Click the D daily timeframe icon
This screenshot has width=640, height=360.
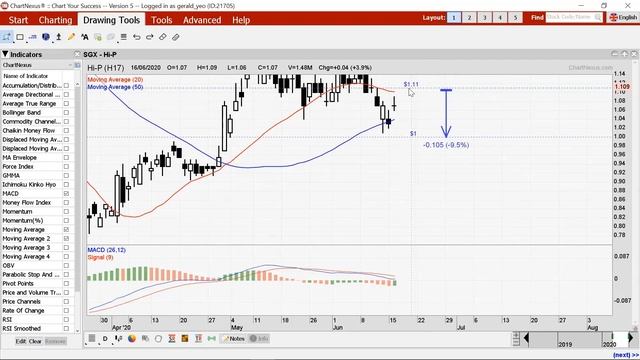tap(105, 338)
